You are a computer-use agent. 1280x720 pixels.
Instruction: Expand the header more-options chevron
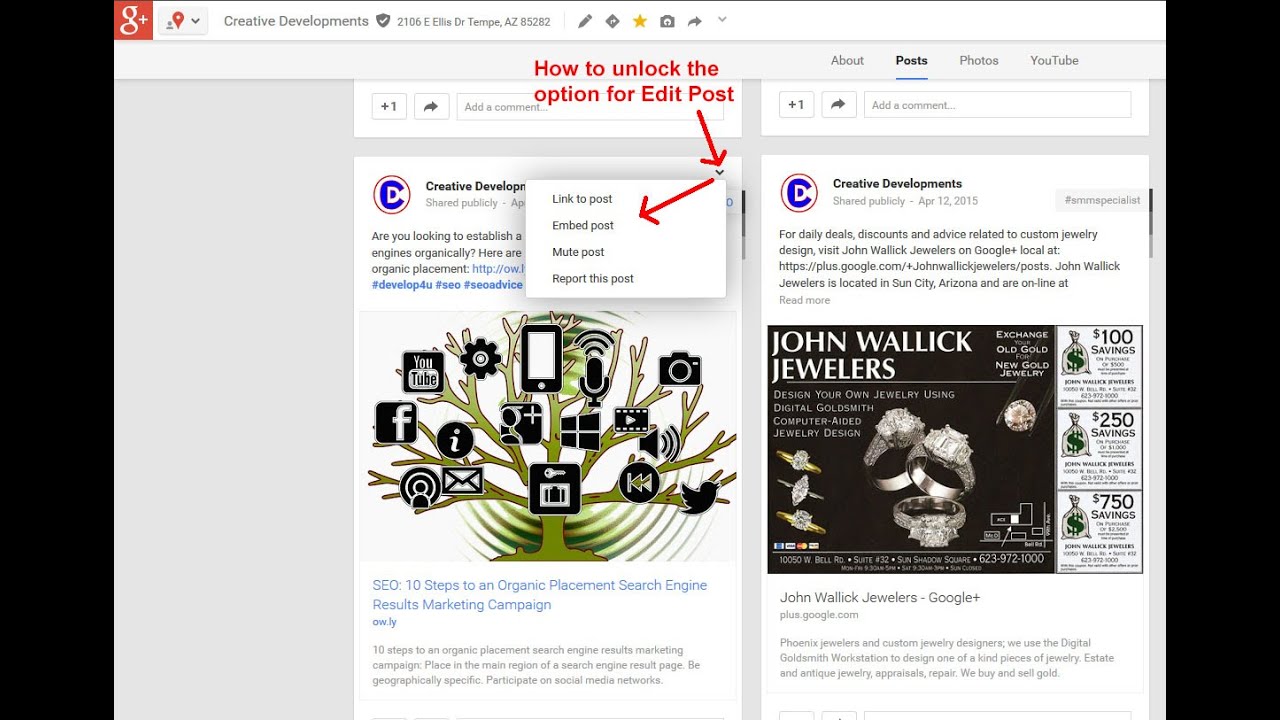point(723,20)
